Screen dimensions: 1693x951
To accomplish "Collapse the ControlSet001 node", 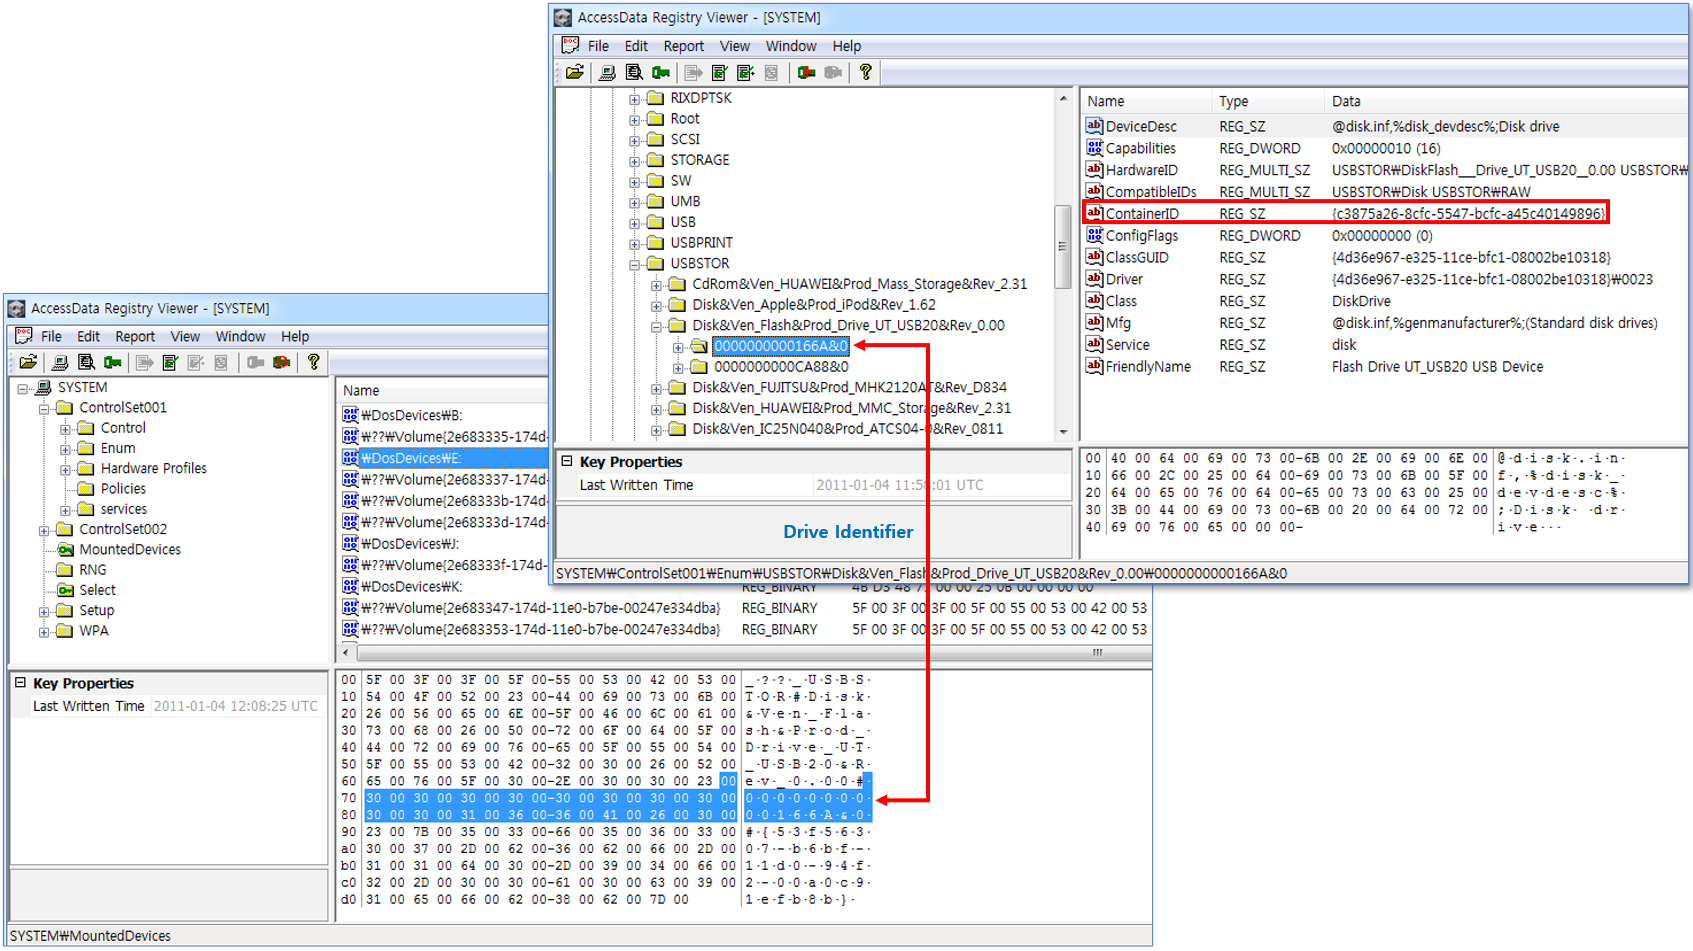I will tap(44, 408).
